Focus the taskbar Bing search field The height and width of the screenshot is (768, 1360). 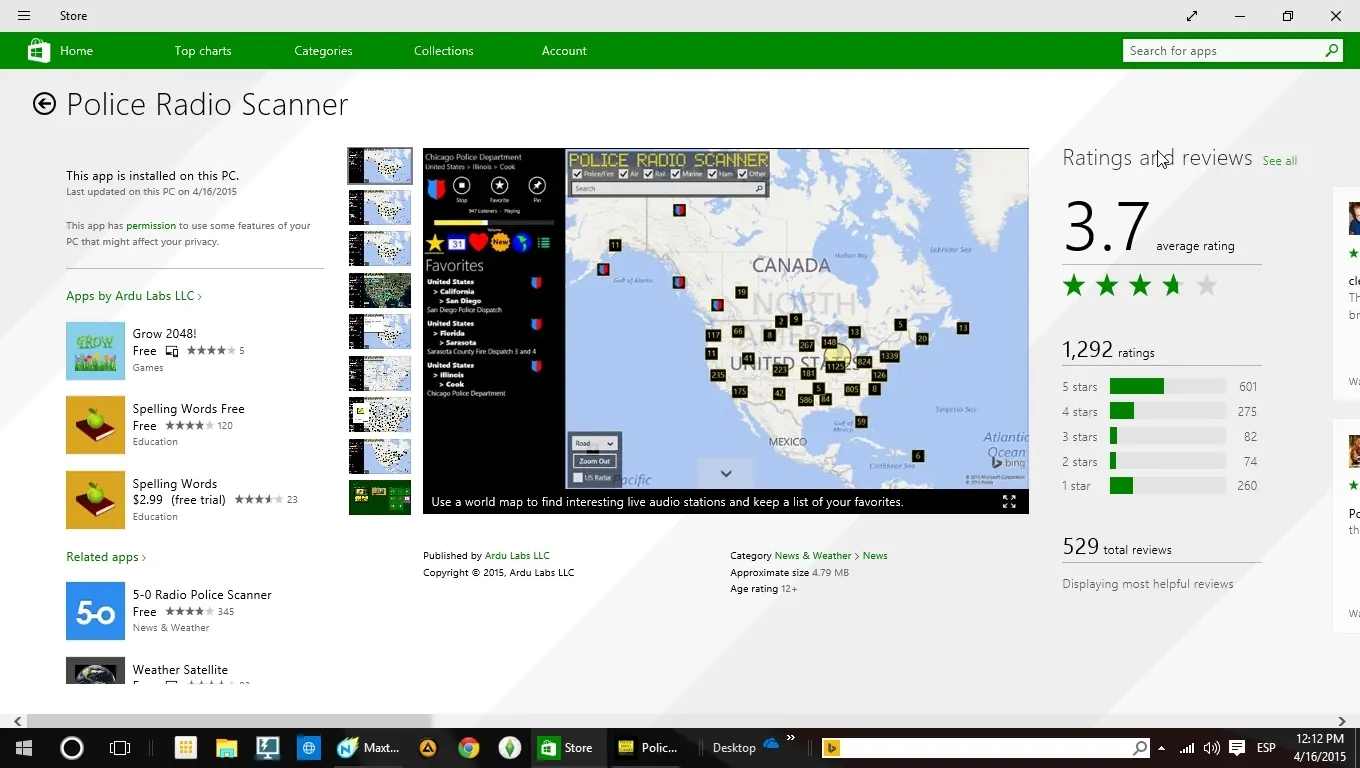(x=985, y=748)
